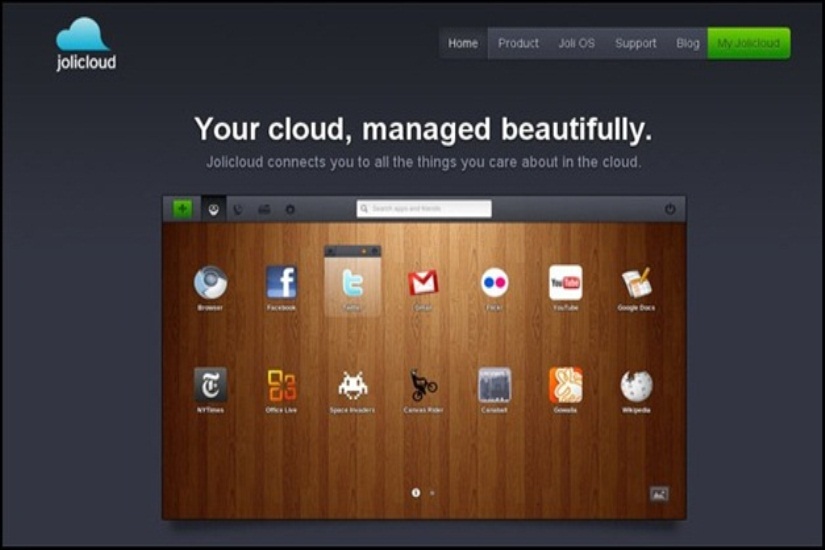825x550 pixels.
Task: Select the highlighted launcher home icon
Action: click(213, 209)
